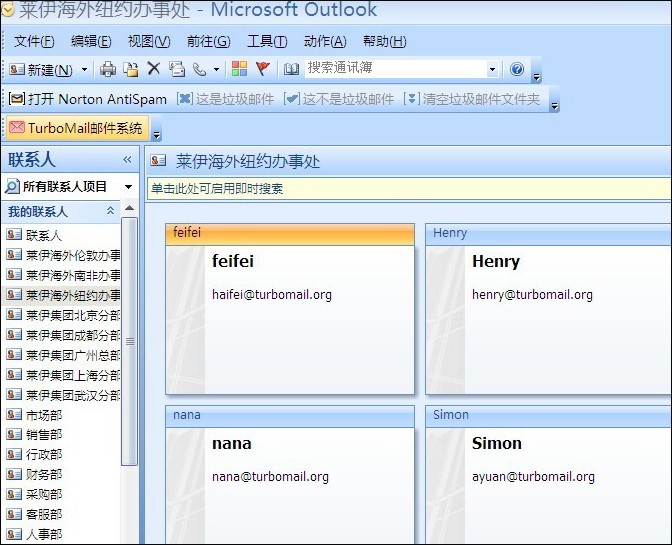Select the Simon contact card
The image size is (672, 545).
[549, 475]
